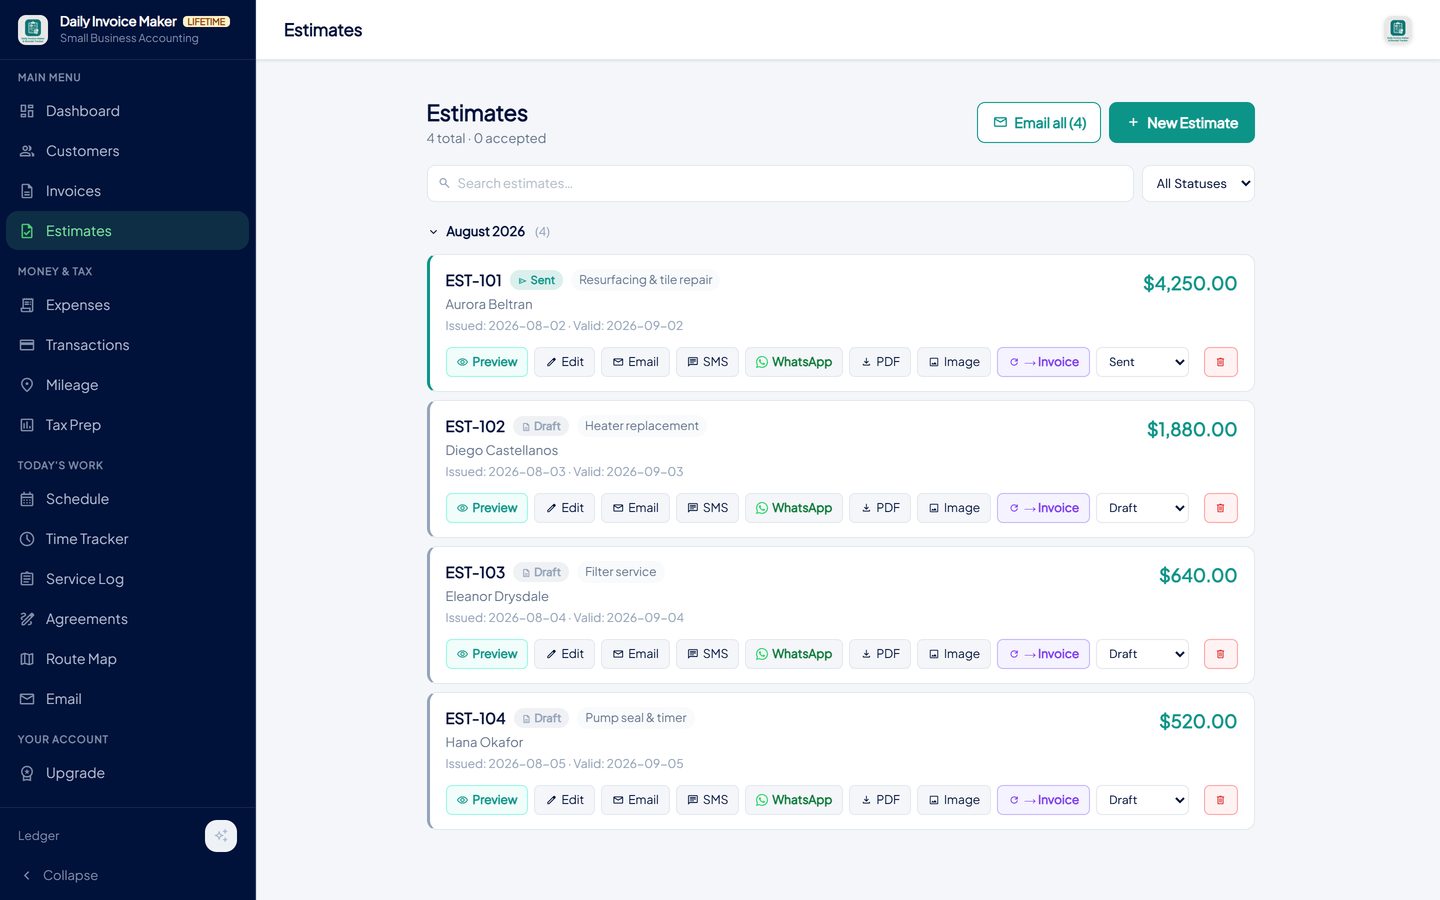The height and width of the screenshot is (900, 1440).
Task: Convert EST-102 to Invoice
Action: [1043, 508]
